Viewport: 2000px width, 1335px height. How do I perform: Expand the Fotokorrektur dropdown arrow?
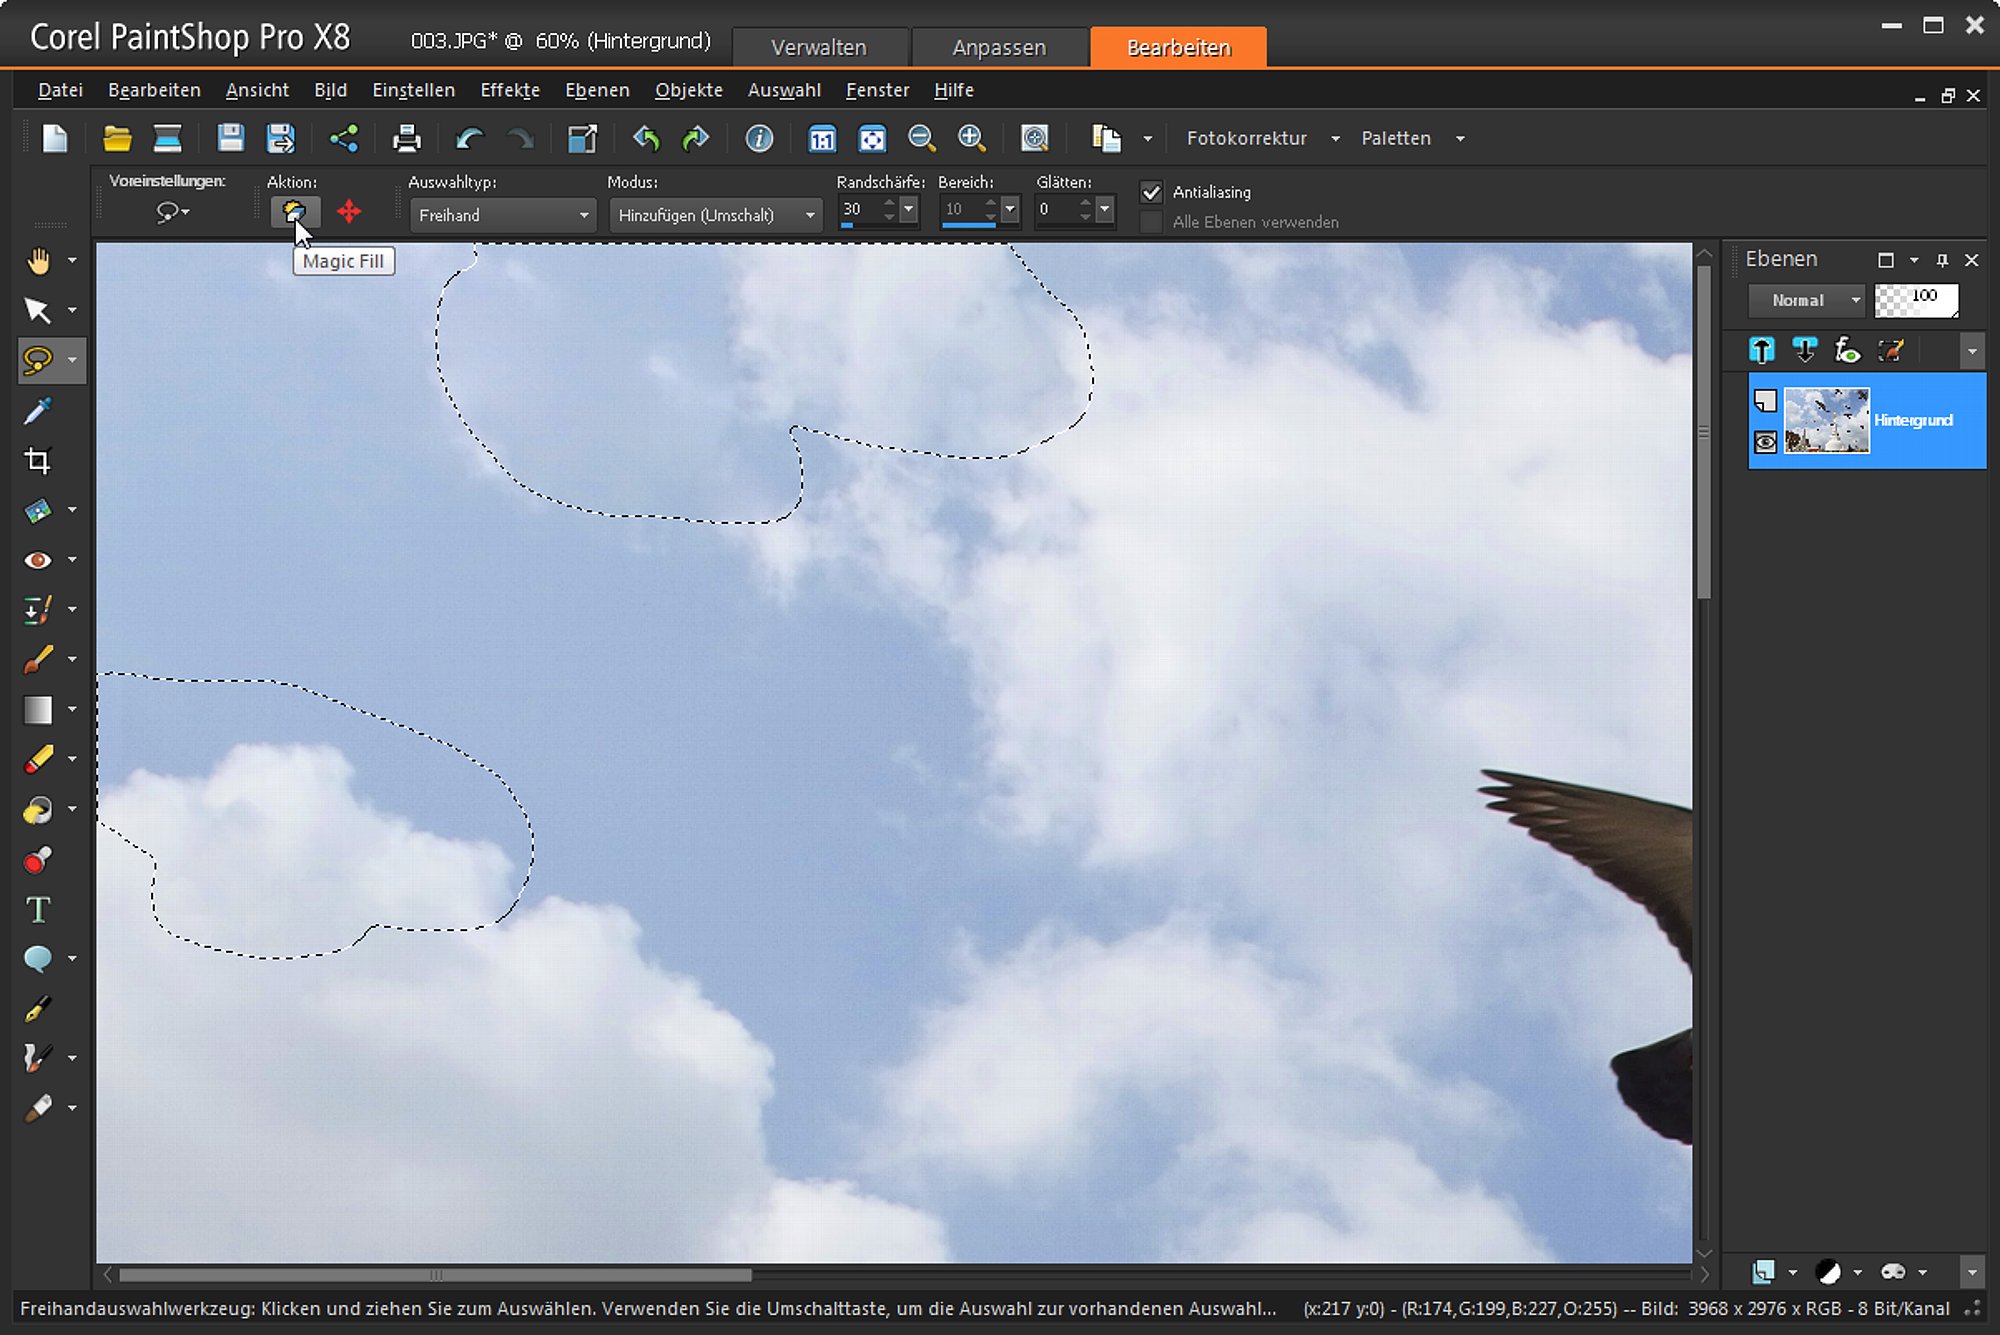[1336, 139]
